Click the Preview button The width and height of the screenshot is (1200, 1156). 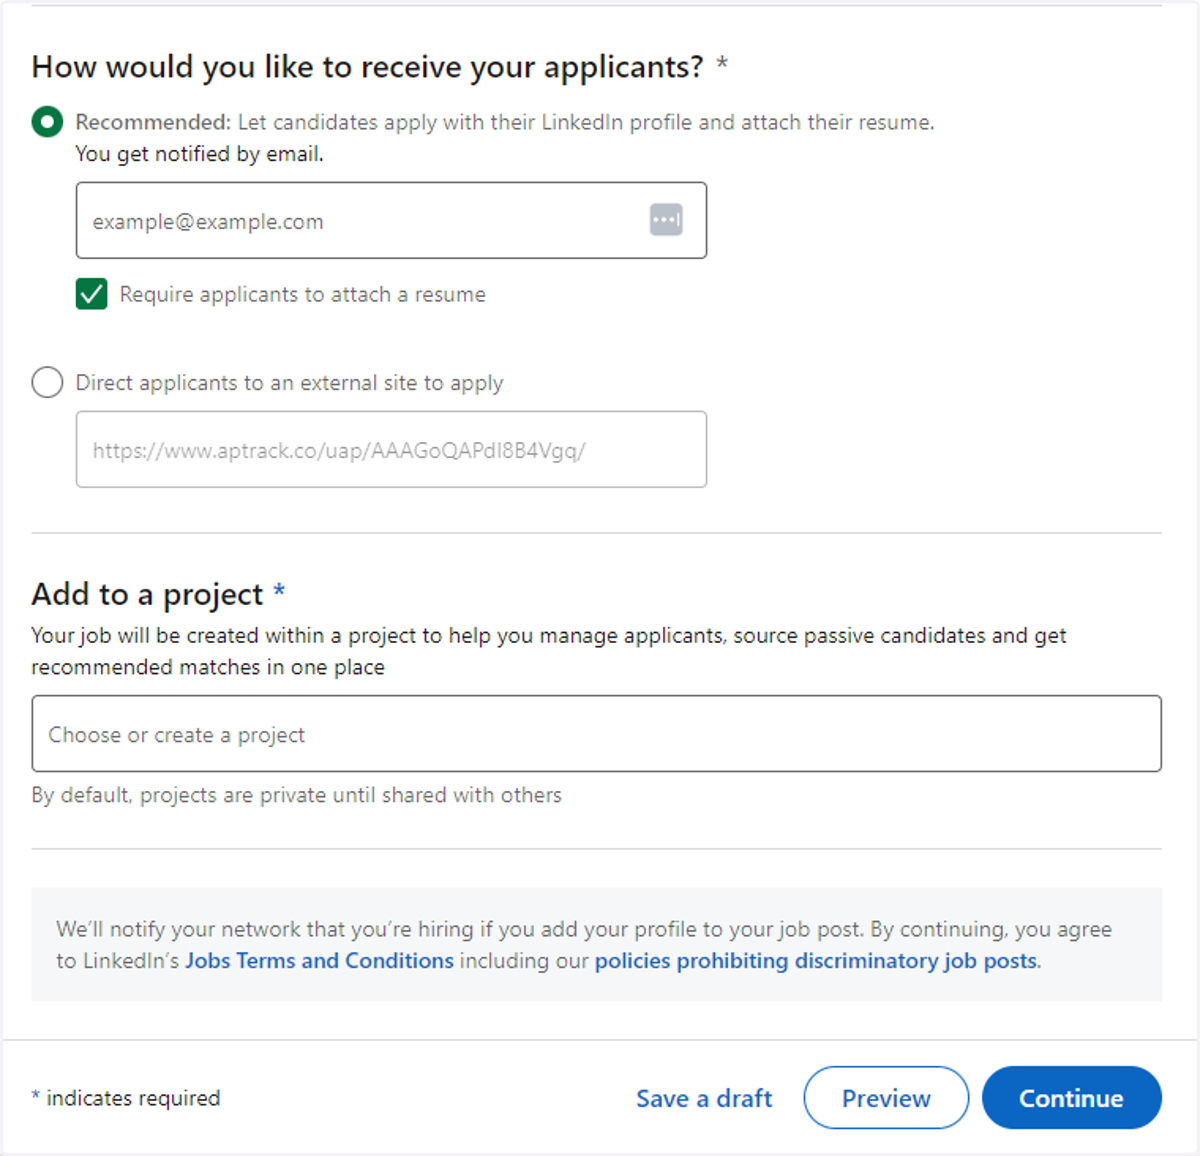pos(886,1098)
